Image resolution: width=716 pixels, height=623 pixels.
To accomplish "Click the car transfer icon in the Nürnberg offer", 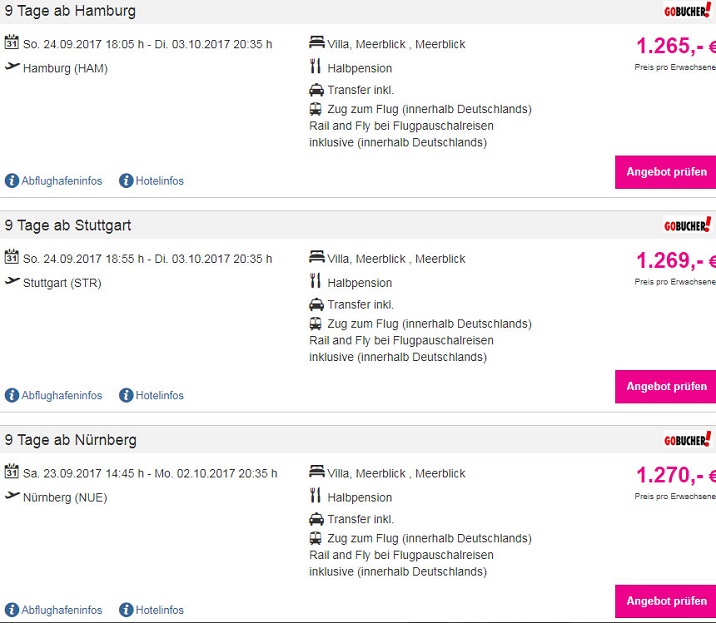I will point(316,519).
